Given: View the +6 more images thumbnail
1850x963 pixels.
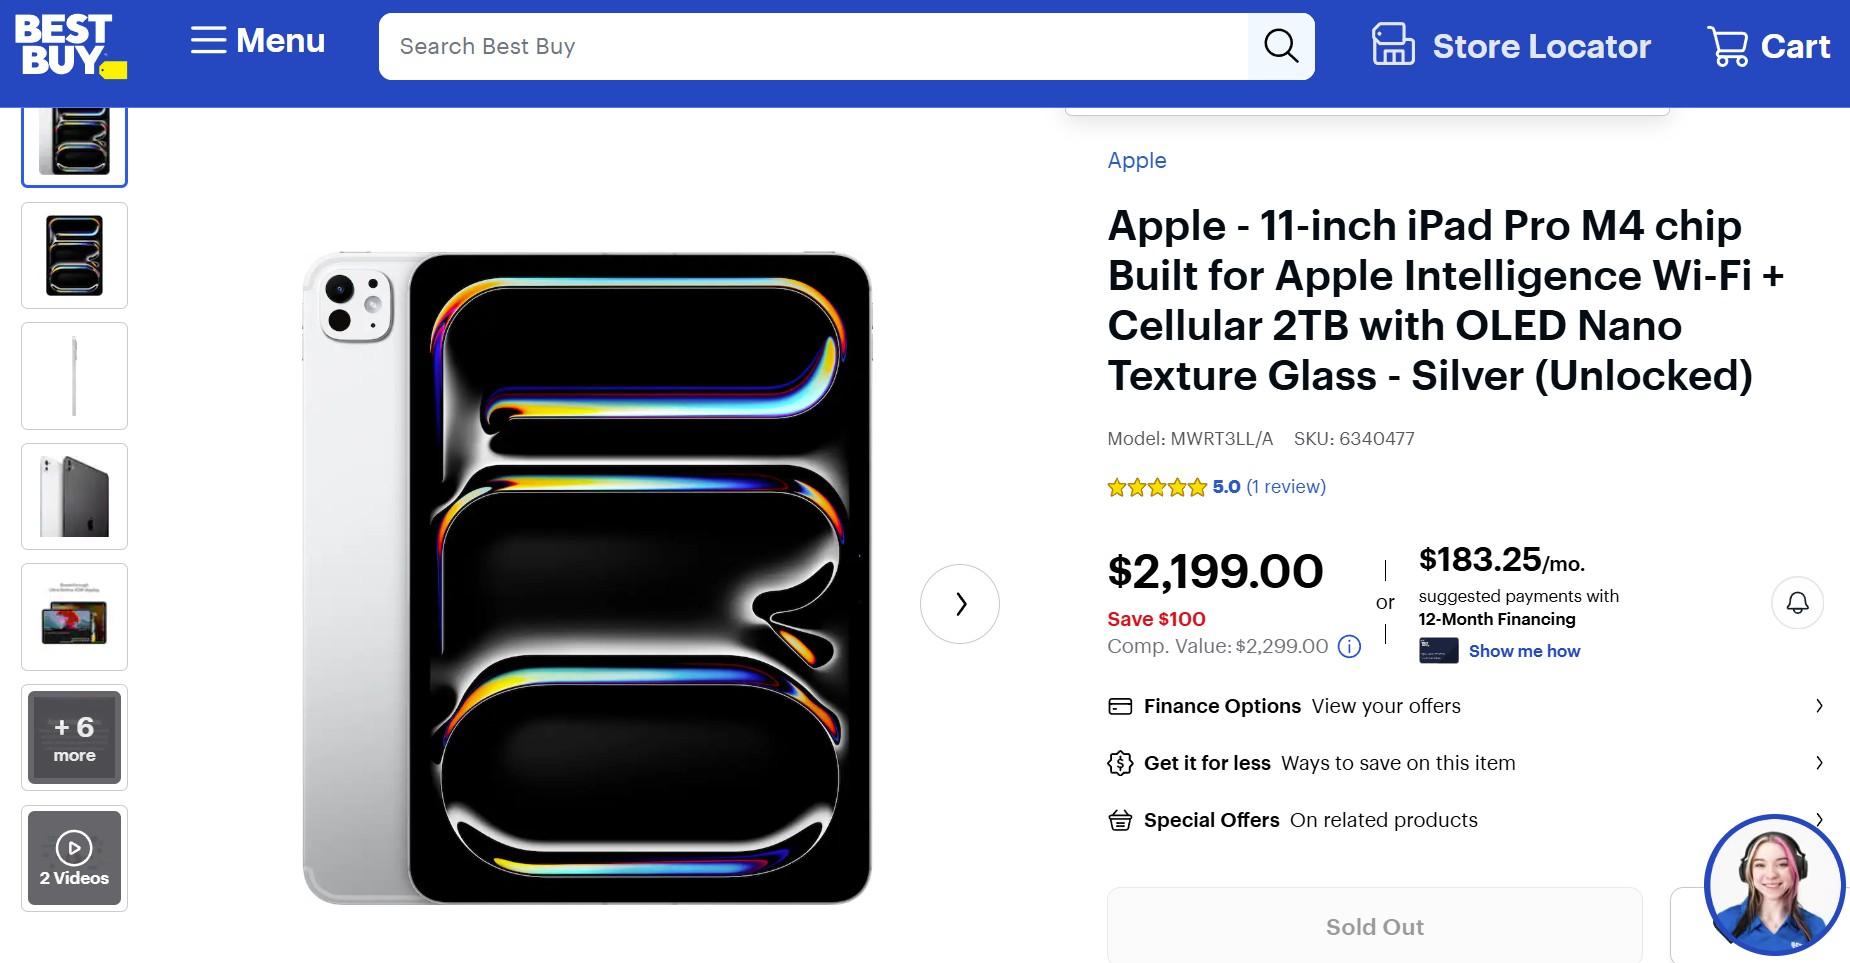Looking at the screenshot, I should tap(74, 738).
